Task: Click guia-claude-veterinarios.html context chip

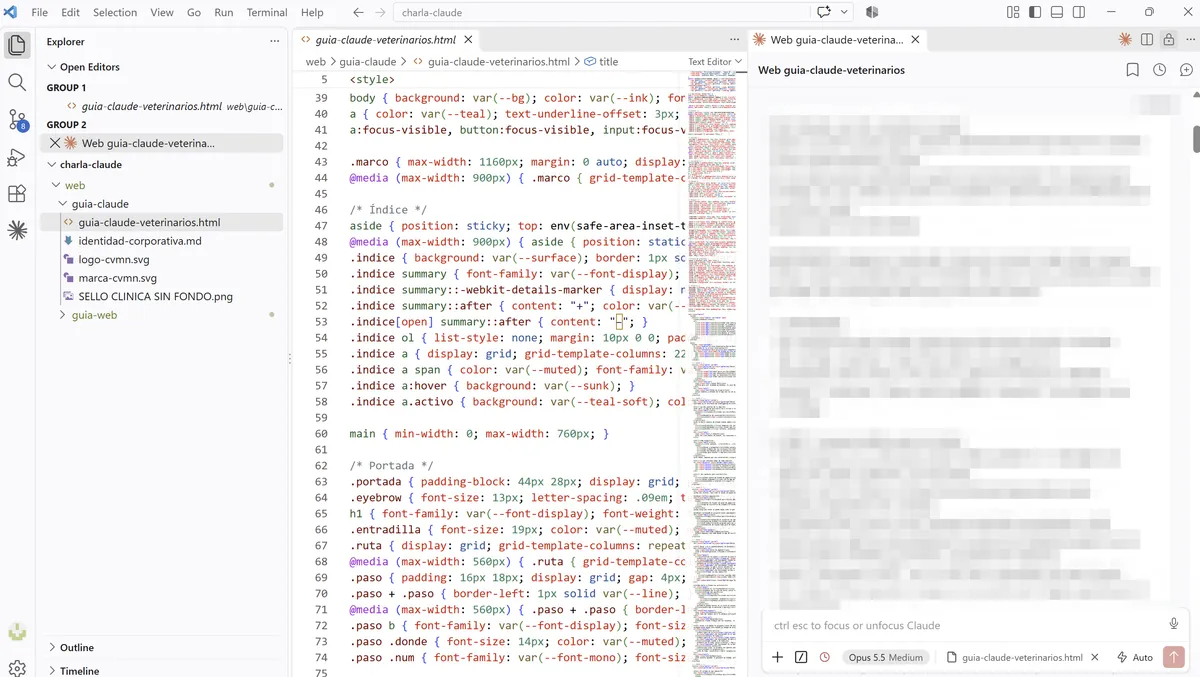Action: click(1014, 657)
